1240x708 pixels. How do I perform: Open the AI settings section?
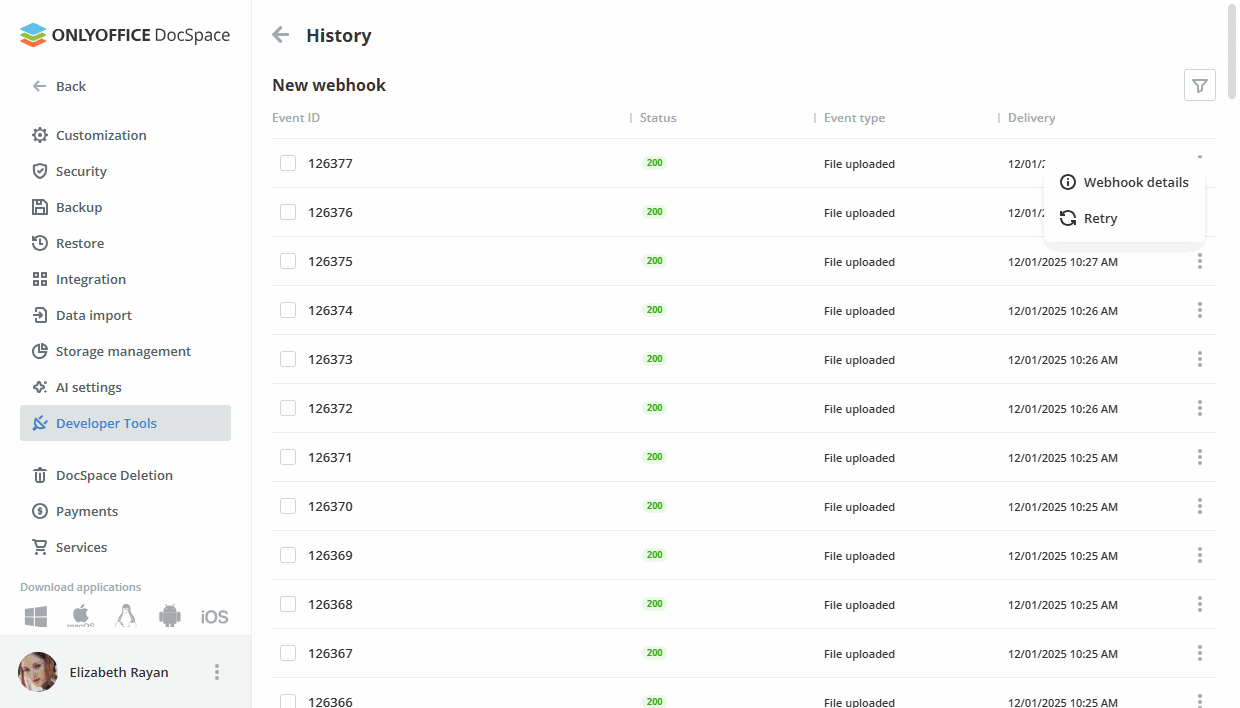[x=86, y=387]
